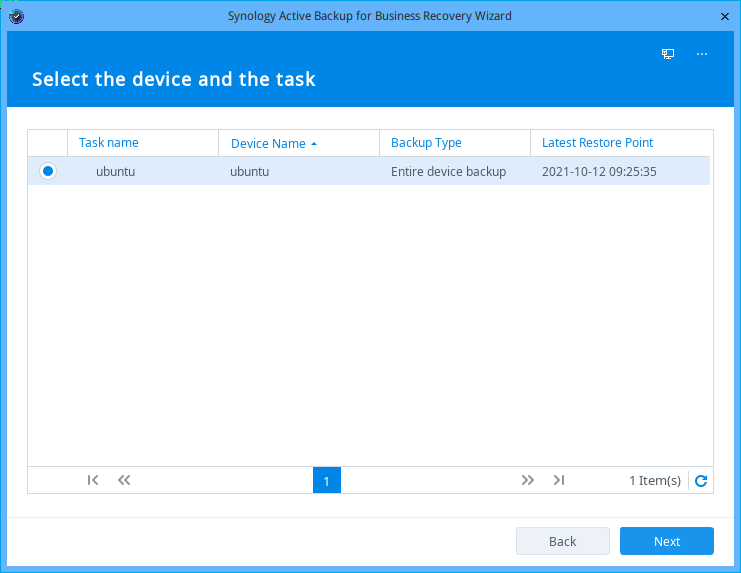Click 'ubuntu' in Task name column
The height and width of the screenshot is (573, 741).
[x=116, y=171]
